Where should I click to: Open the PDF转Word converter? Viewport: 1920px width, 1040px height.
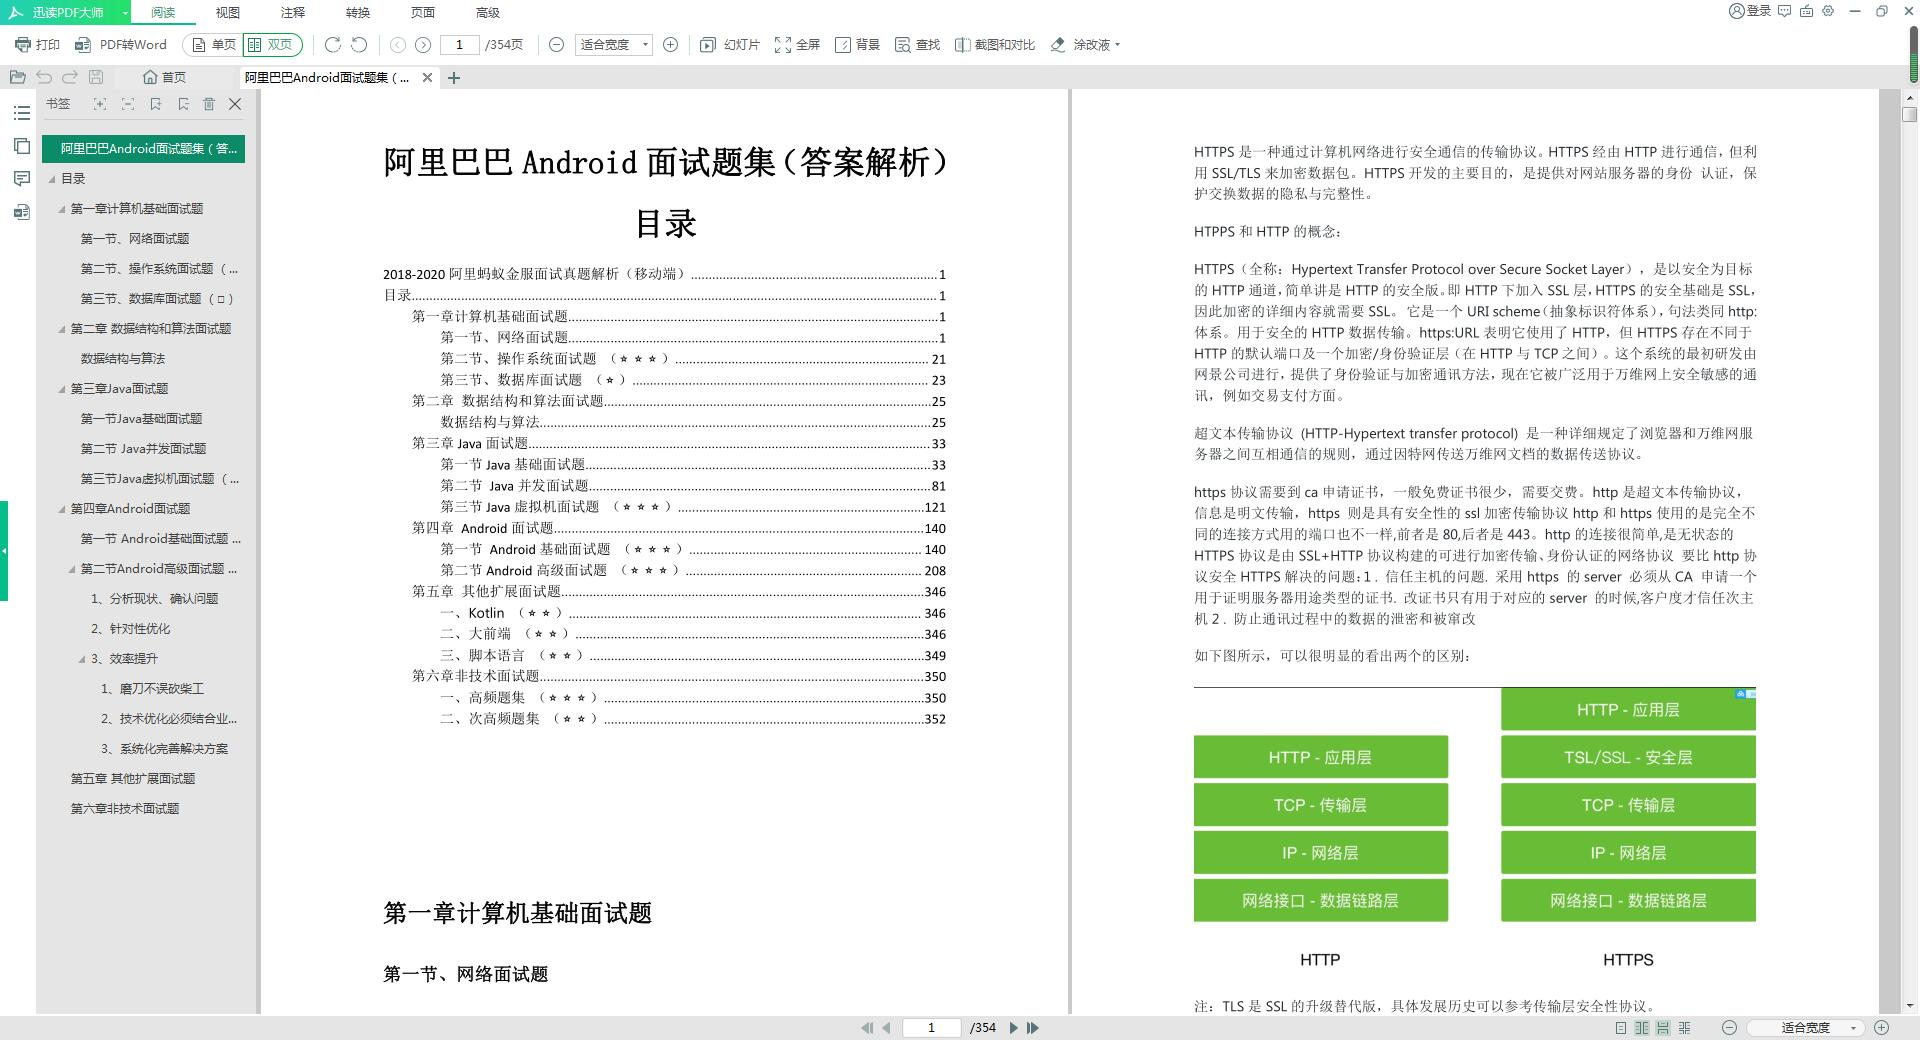(x=121, y=45)
